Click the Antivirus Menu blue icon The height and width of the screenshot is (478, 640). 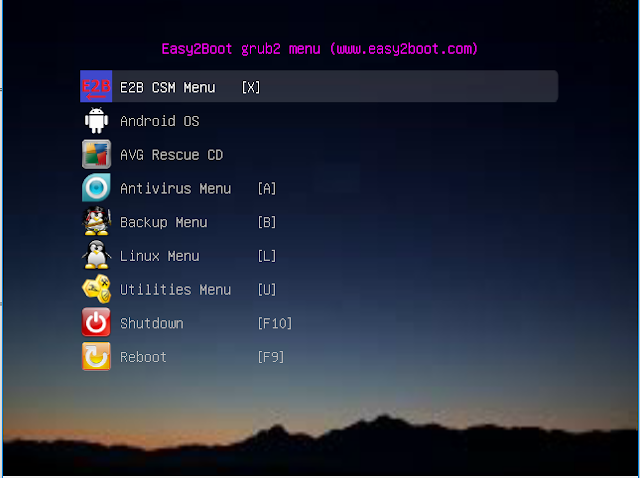coord(96,188)
